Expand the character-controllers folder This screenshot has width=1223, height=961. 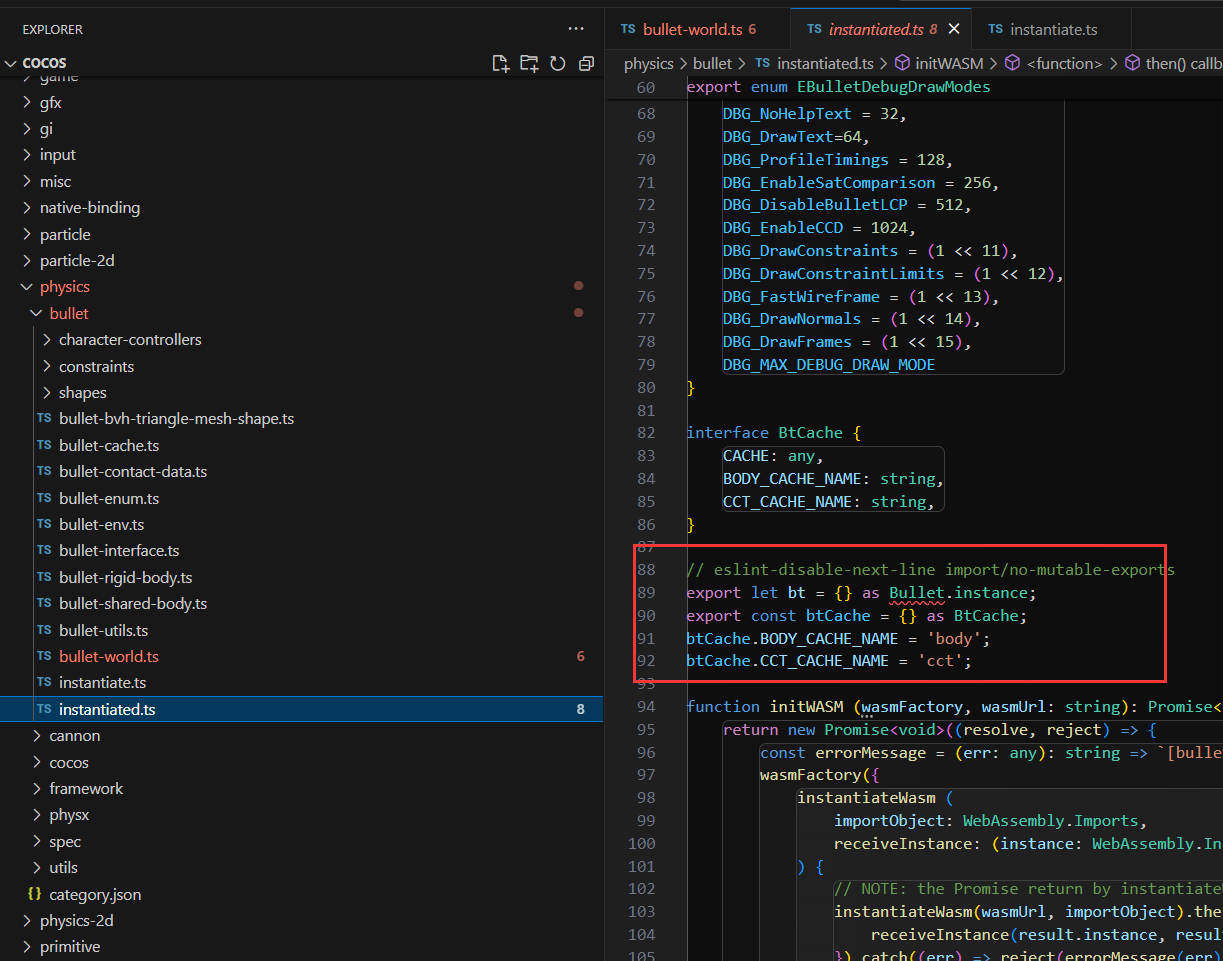pyautogui.click(x=130, y=340)
